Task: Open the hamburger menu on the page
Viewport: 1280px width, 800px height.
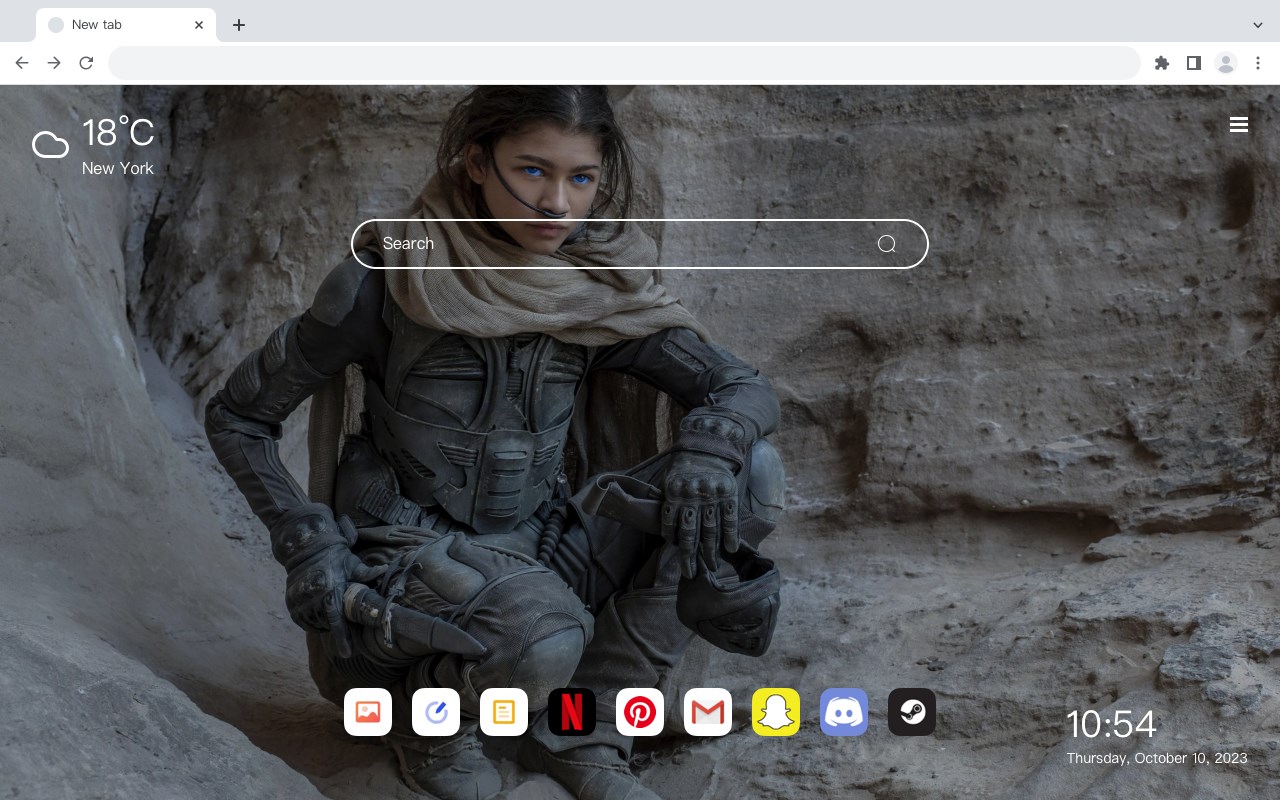Action: 1239,125
